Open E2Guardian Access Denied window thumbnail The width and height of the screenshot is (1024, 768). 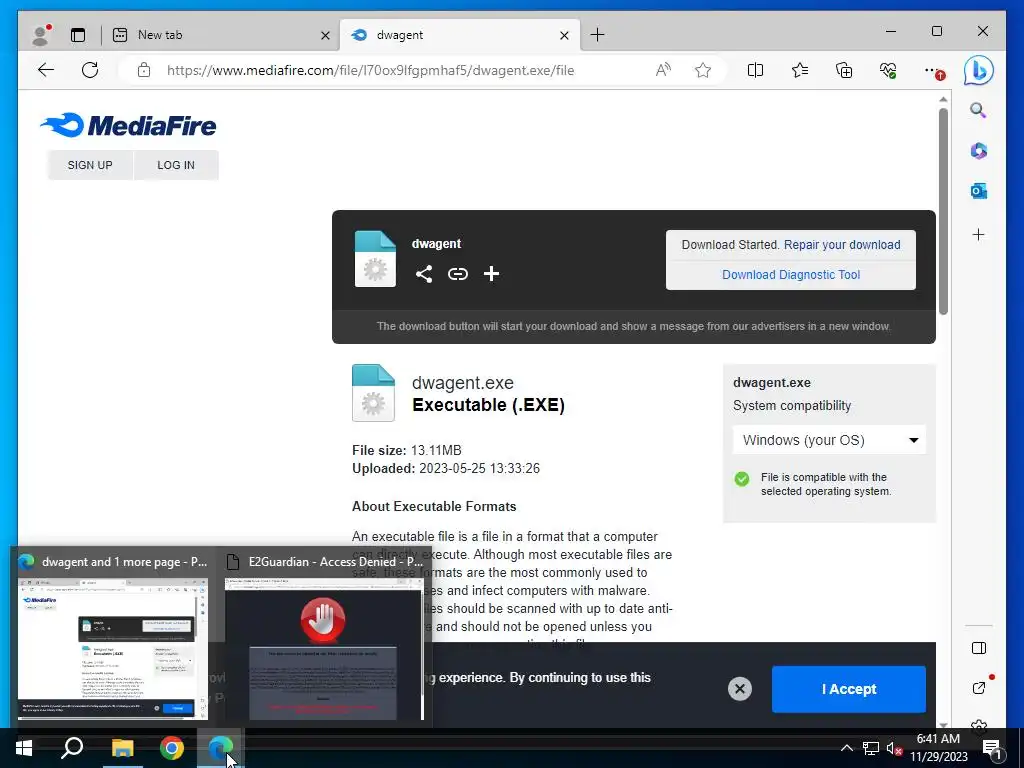click(324, 637)
